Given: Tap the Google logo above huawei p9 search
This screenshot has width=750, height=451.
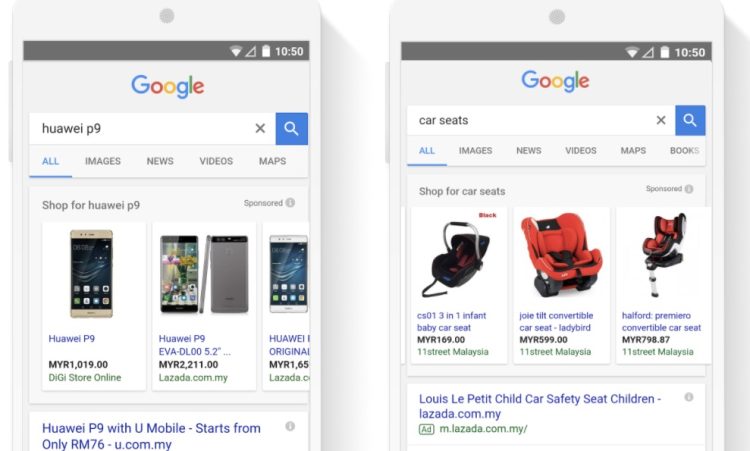Looking at the screenshot, I should (x=168, y=87).
